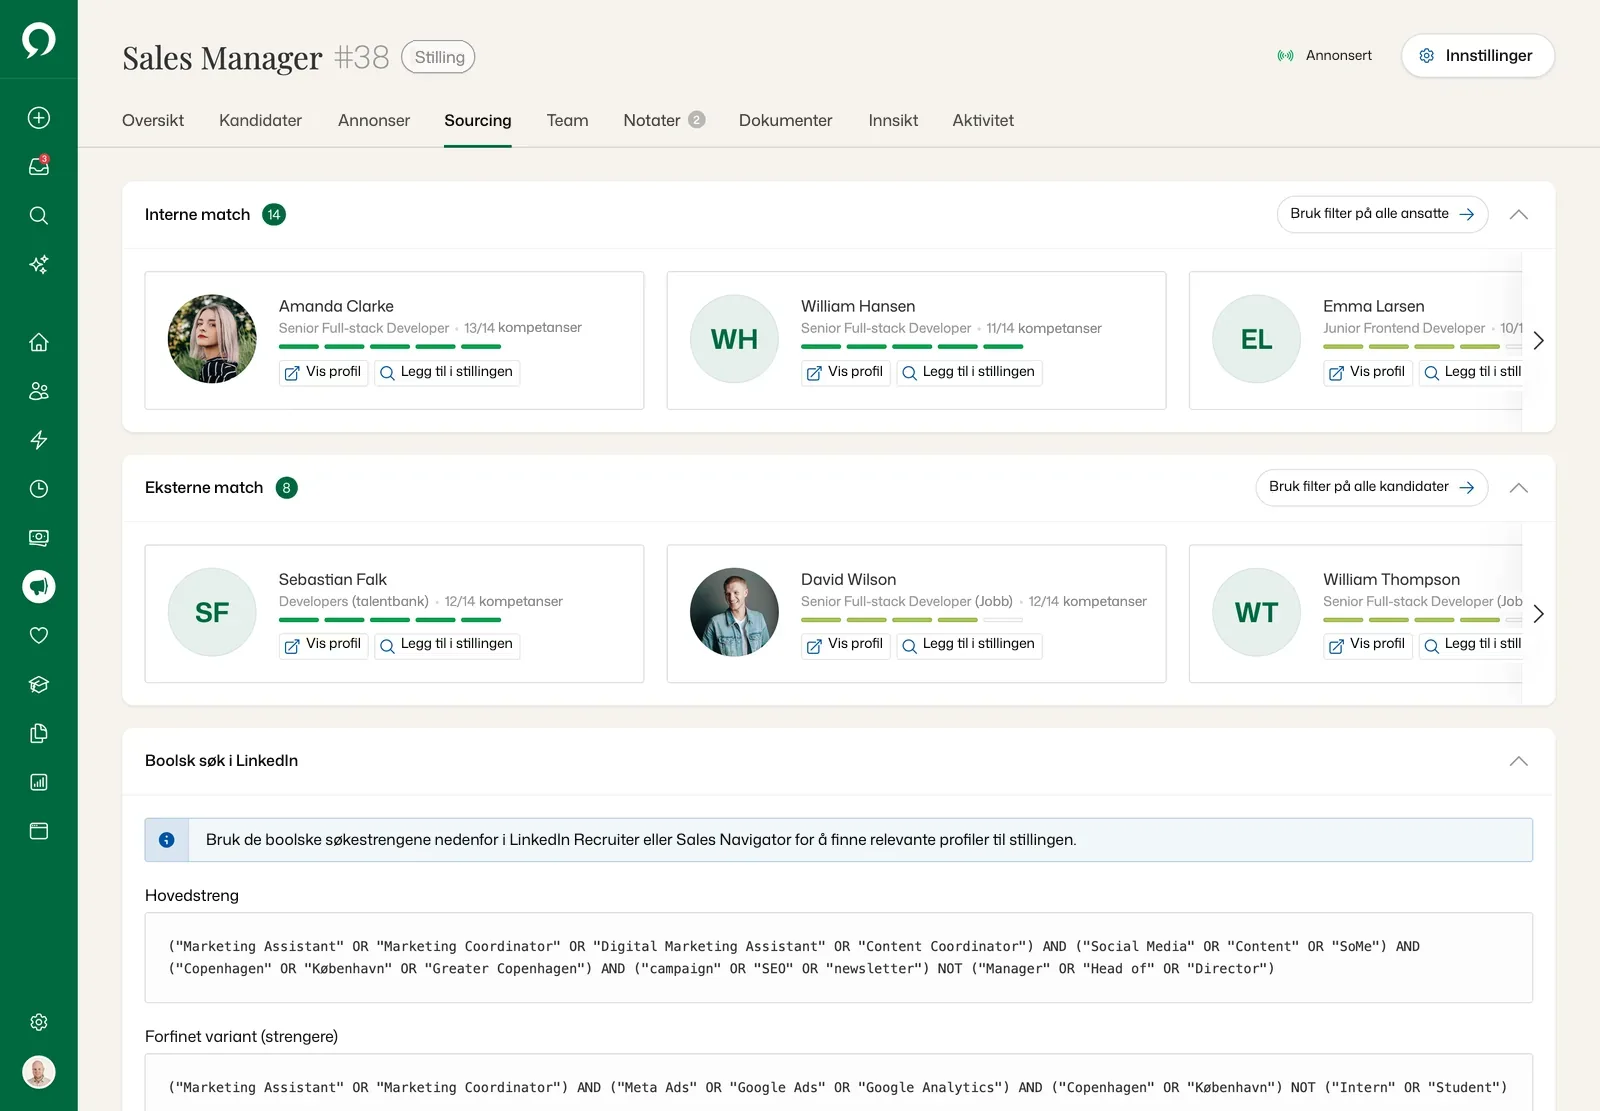1600x1111 pixels.
Task: Click the plus create icon in sidebar
Action: point(39,118)
